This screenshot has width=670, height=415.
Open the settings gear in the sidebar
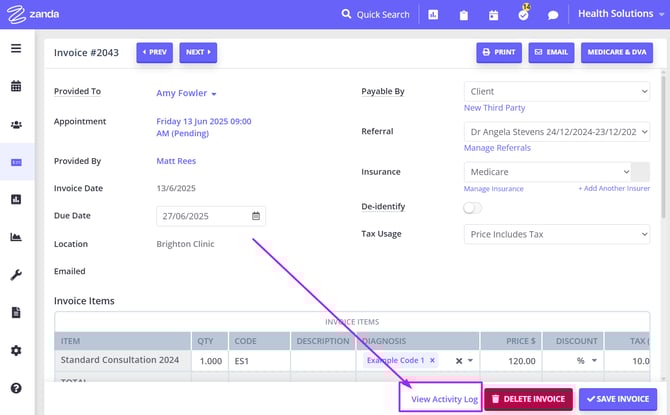coord(16,350)
